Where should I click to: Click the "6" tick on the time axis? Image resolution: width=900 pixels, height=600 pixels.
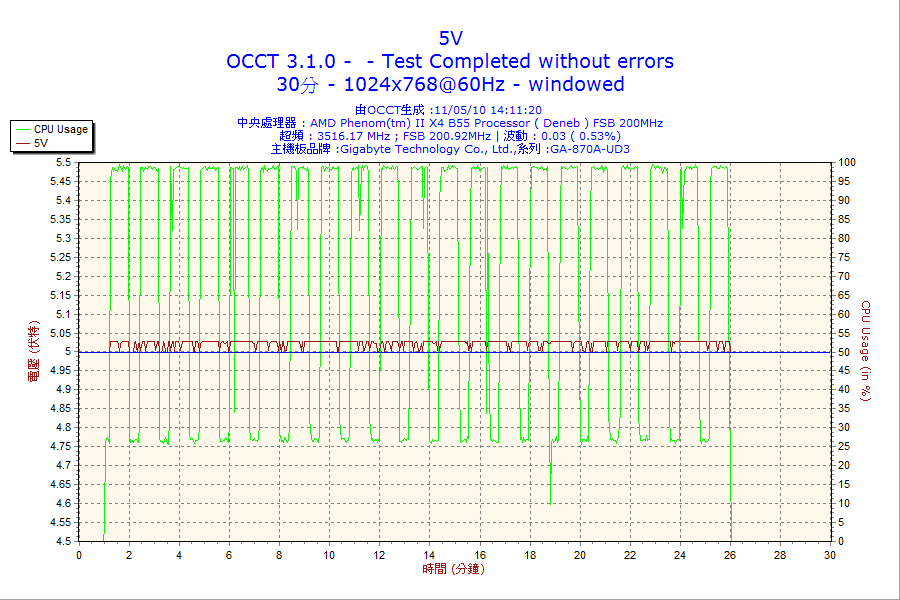229,555
